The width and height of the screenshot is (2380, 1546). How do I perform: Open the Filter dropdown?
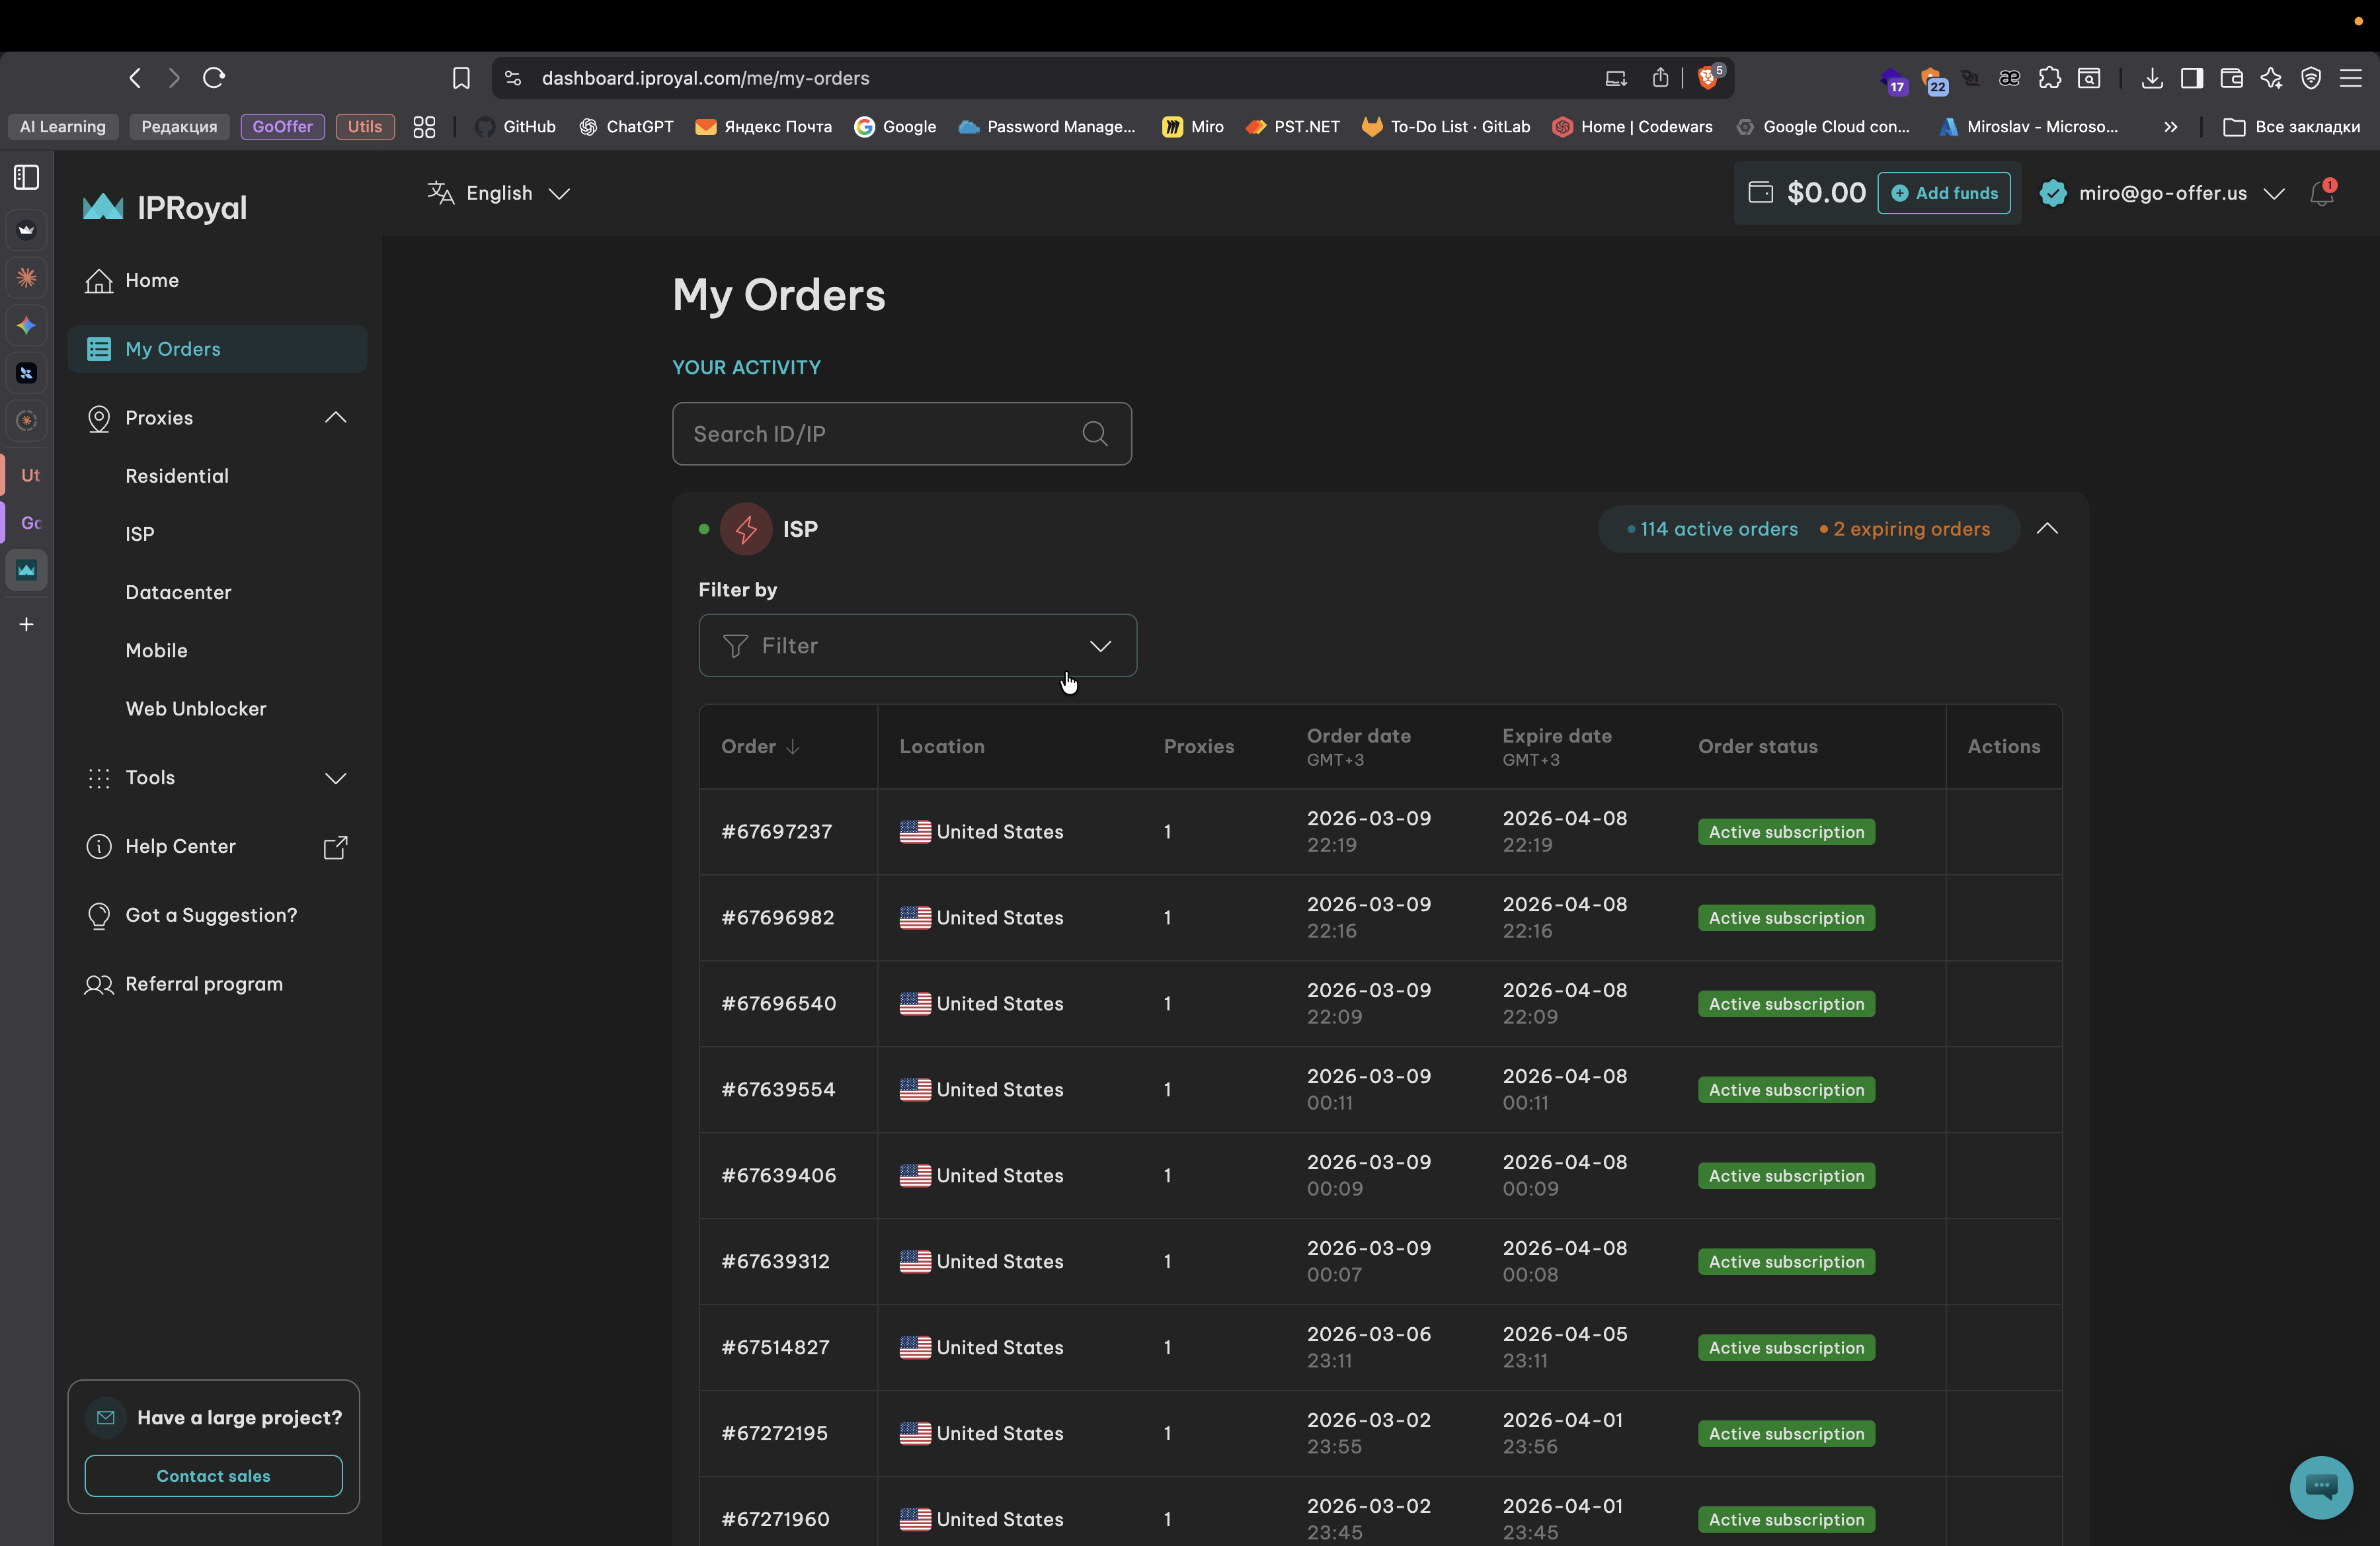[x=917, y=646]
